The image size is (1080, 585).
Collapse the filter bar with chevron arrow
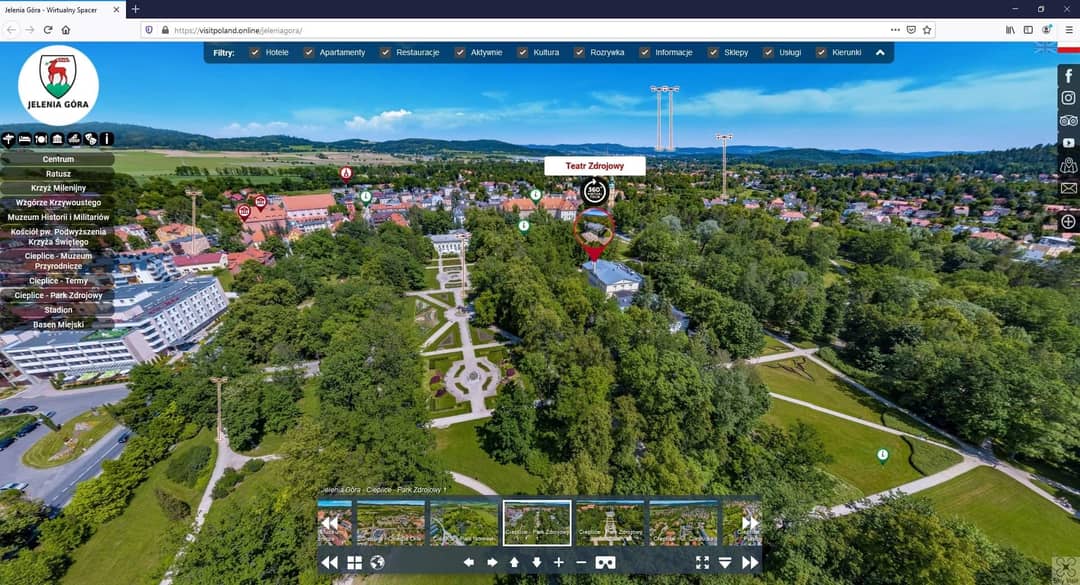click(880, 52)
